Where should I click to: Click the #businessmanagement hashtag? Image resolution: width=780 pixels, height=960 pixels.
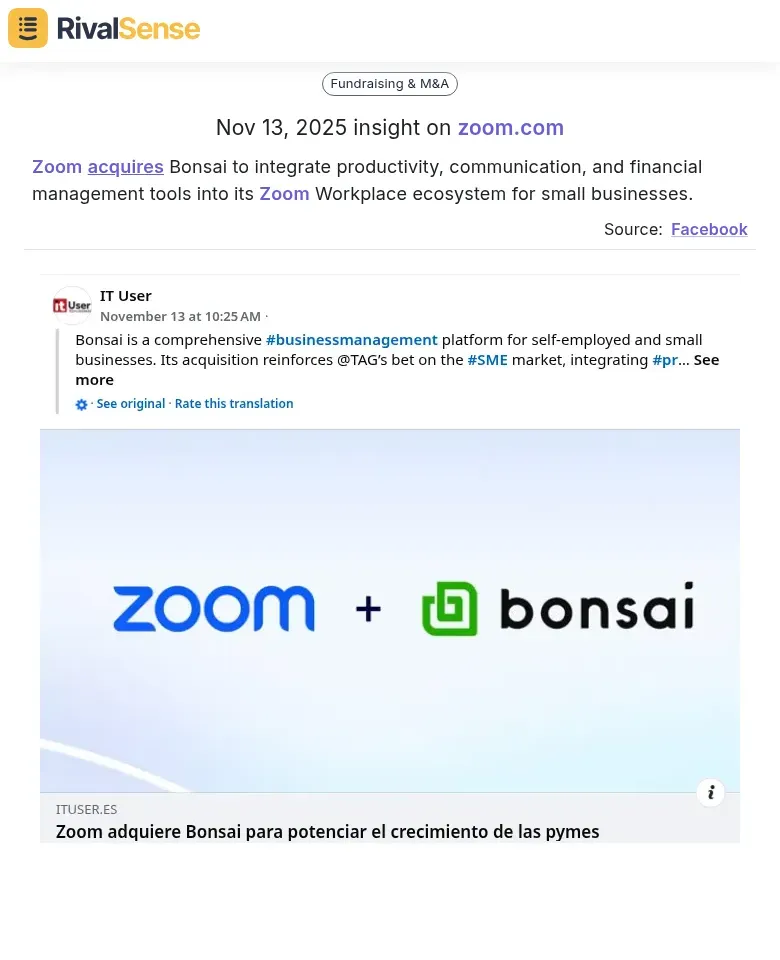[352, 339]
